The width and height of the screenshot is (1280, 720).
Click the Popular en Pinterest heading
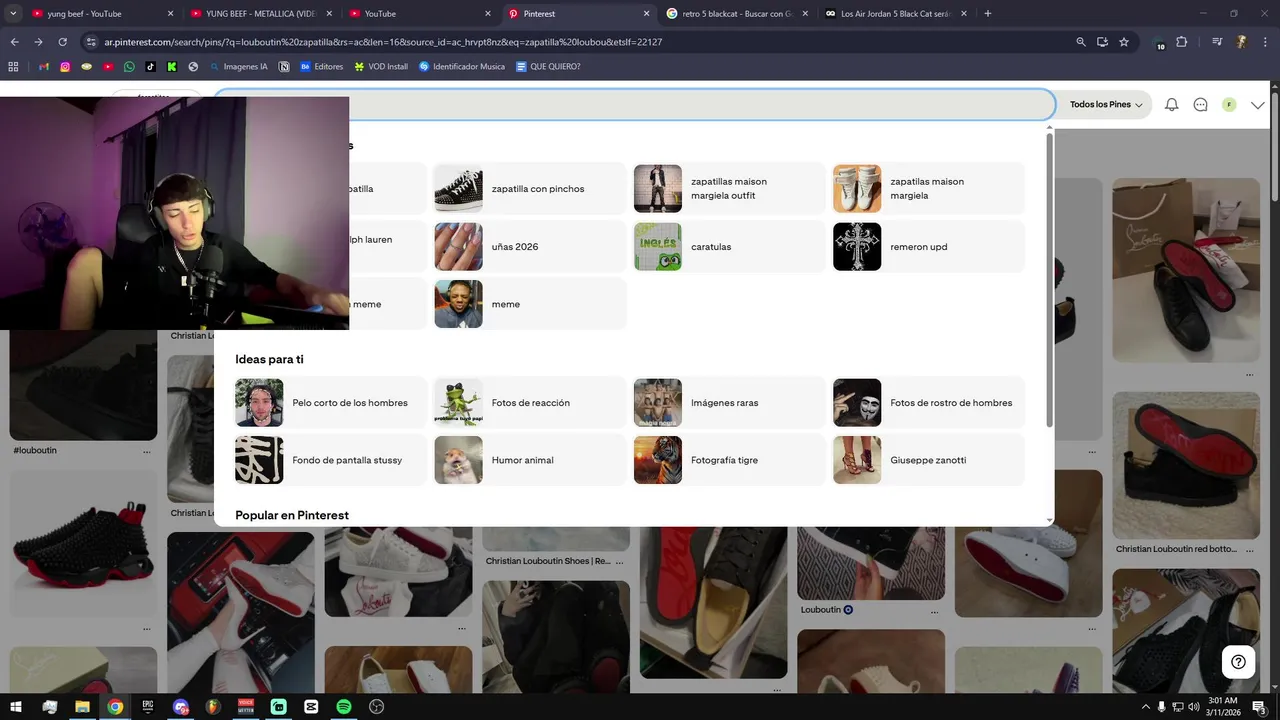click(x=292, y=515)
